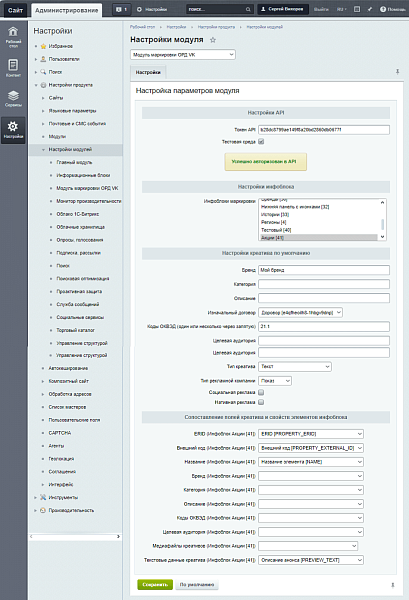Select Акции [41] in the infoblock list

(318, 238)
